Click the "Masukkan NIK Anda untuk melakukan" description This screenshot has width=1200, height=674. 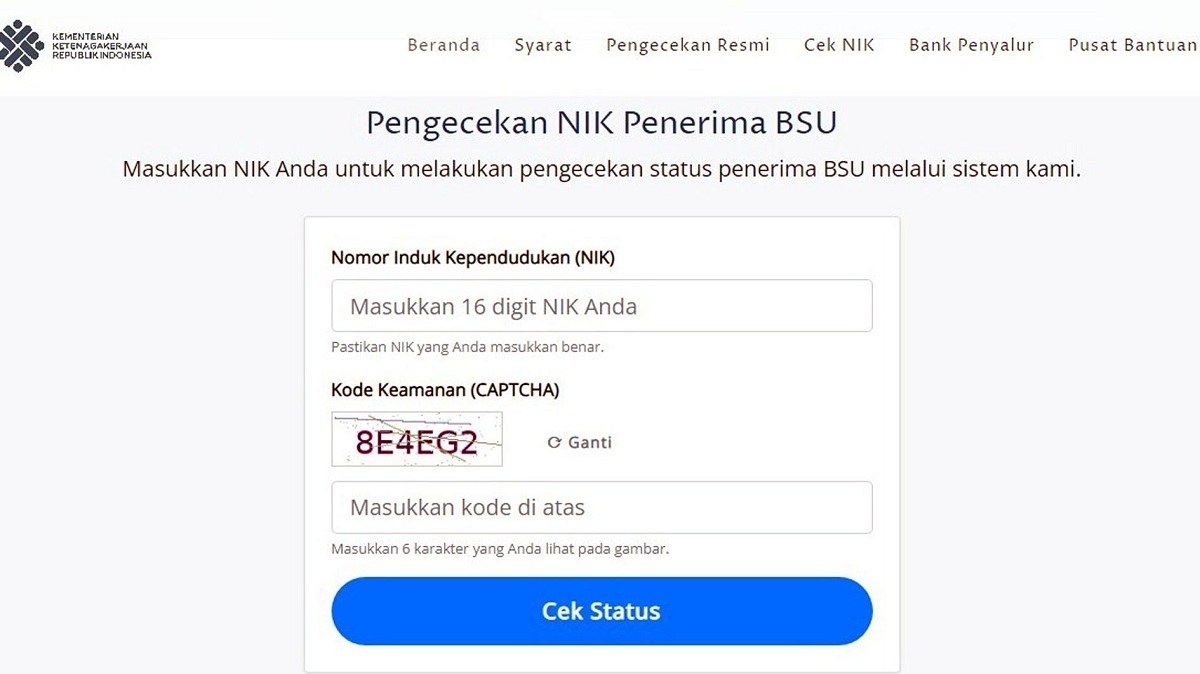(x=601, y=169)
